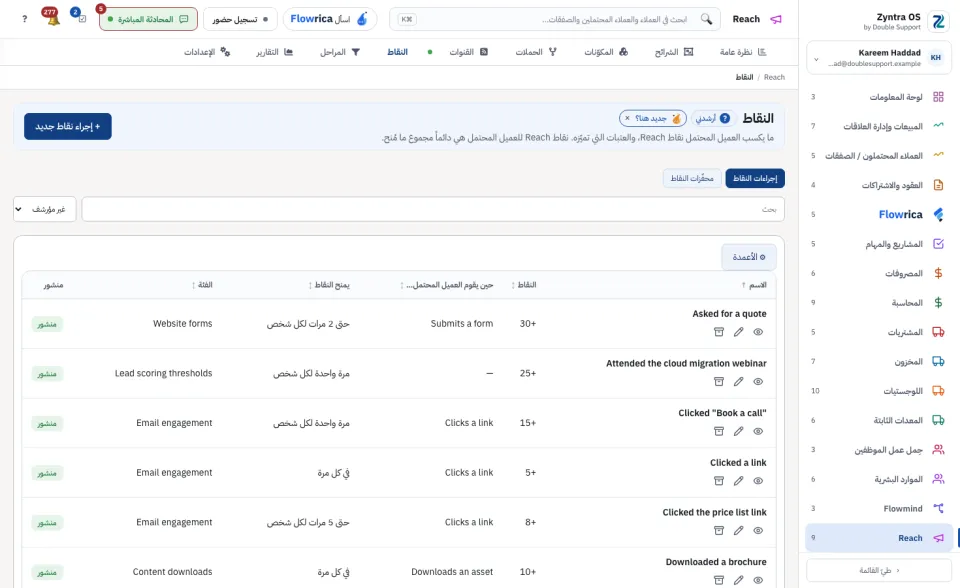Open the غير مؤرشف filter dropdown

tap(45, 209)
